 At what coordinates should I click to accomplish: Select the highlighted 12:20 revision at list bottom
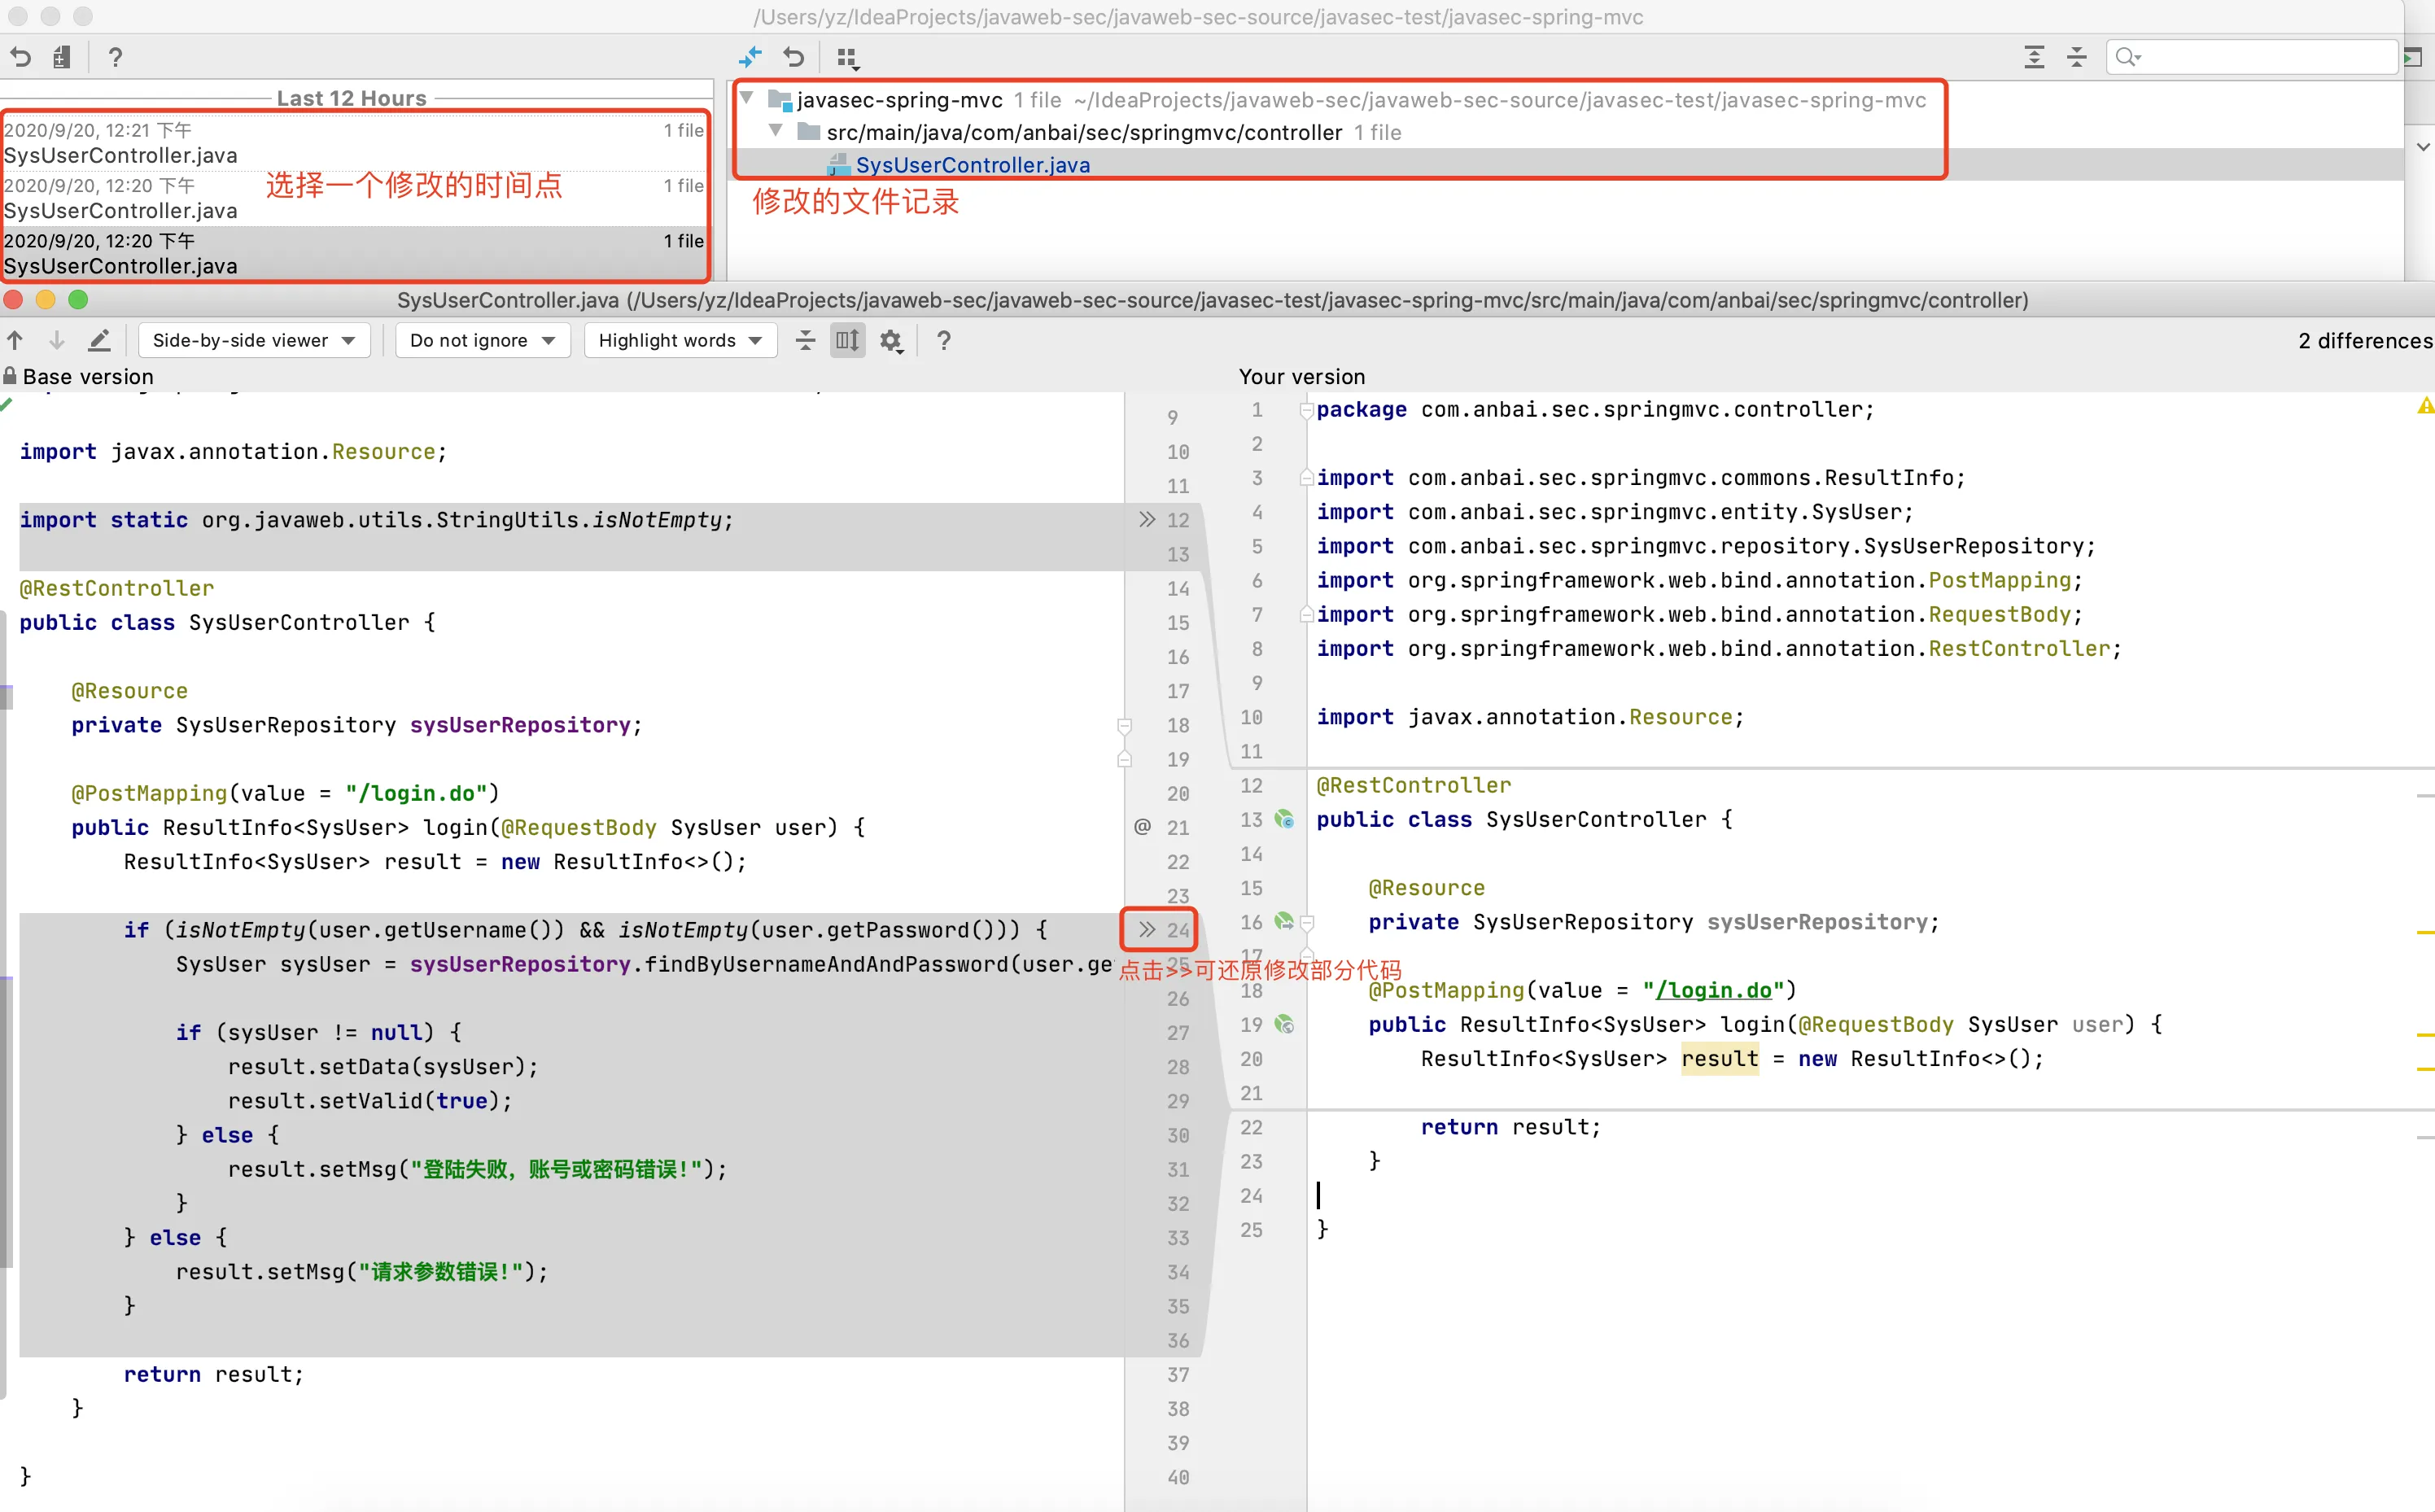click(x=354, y=254)
